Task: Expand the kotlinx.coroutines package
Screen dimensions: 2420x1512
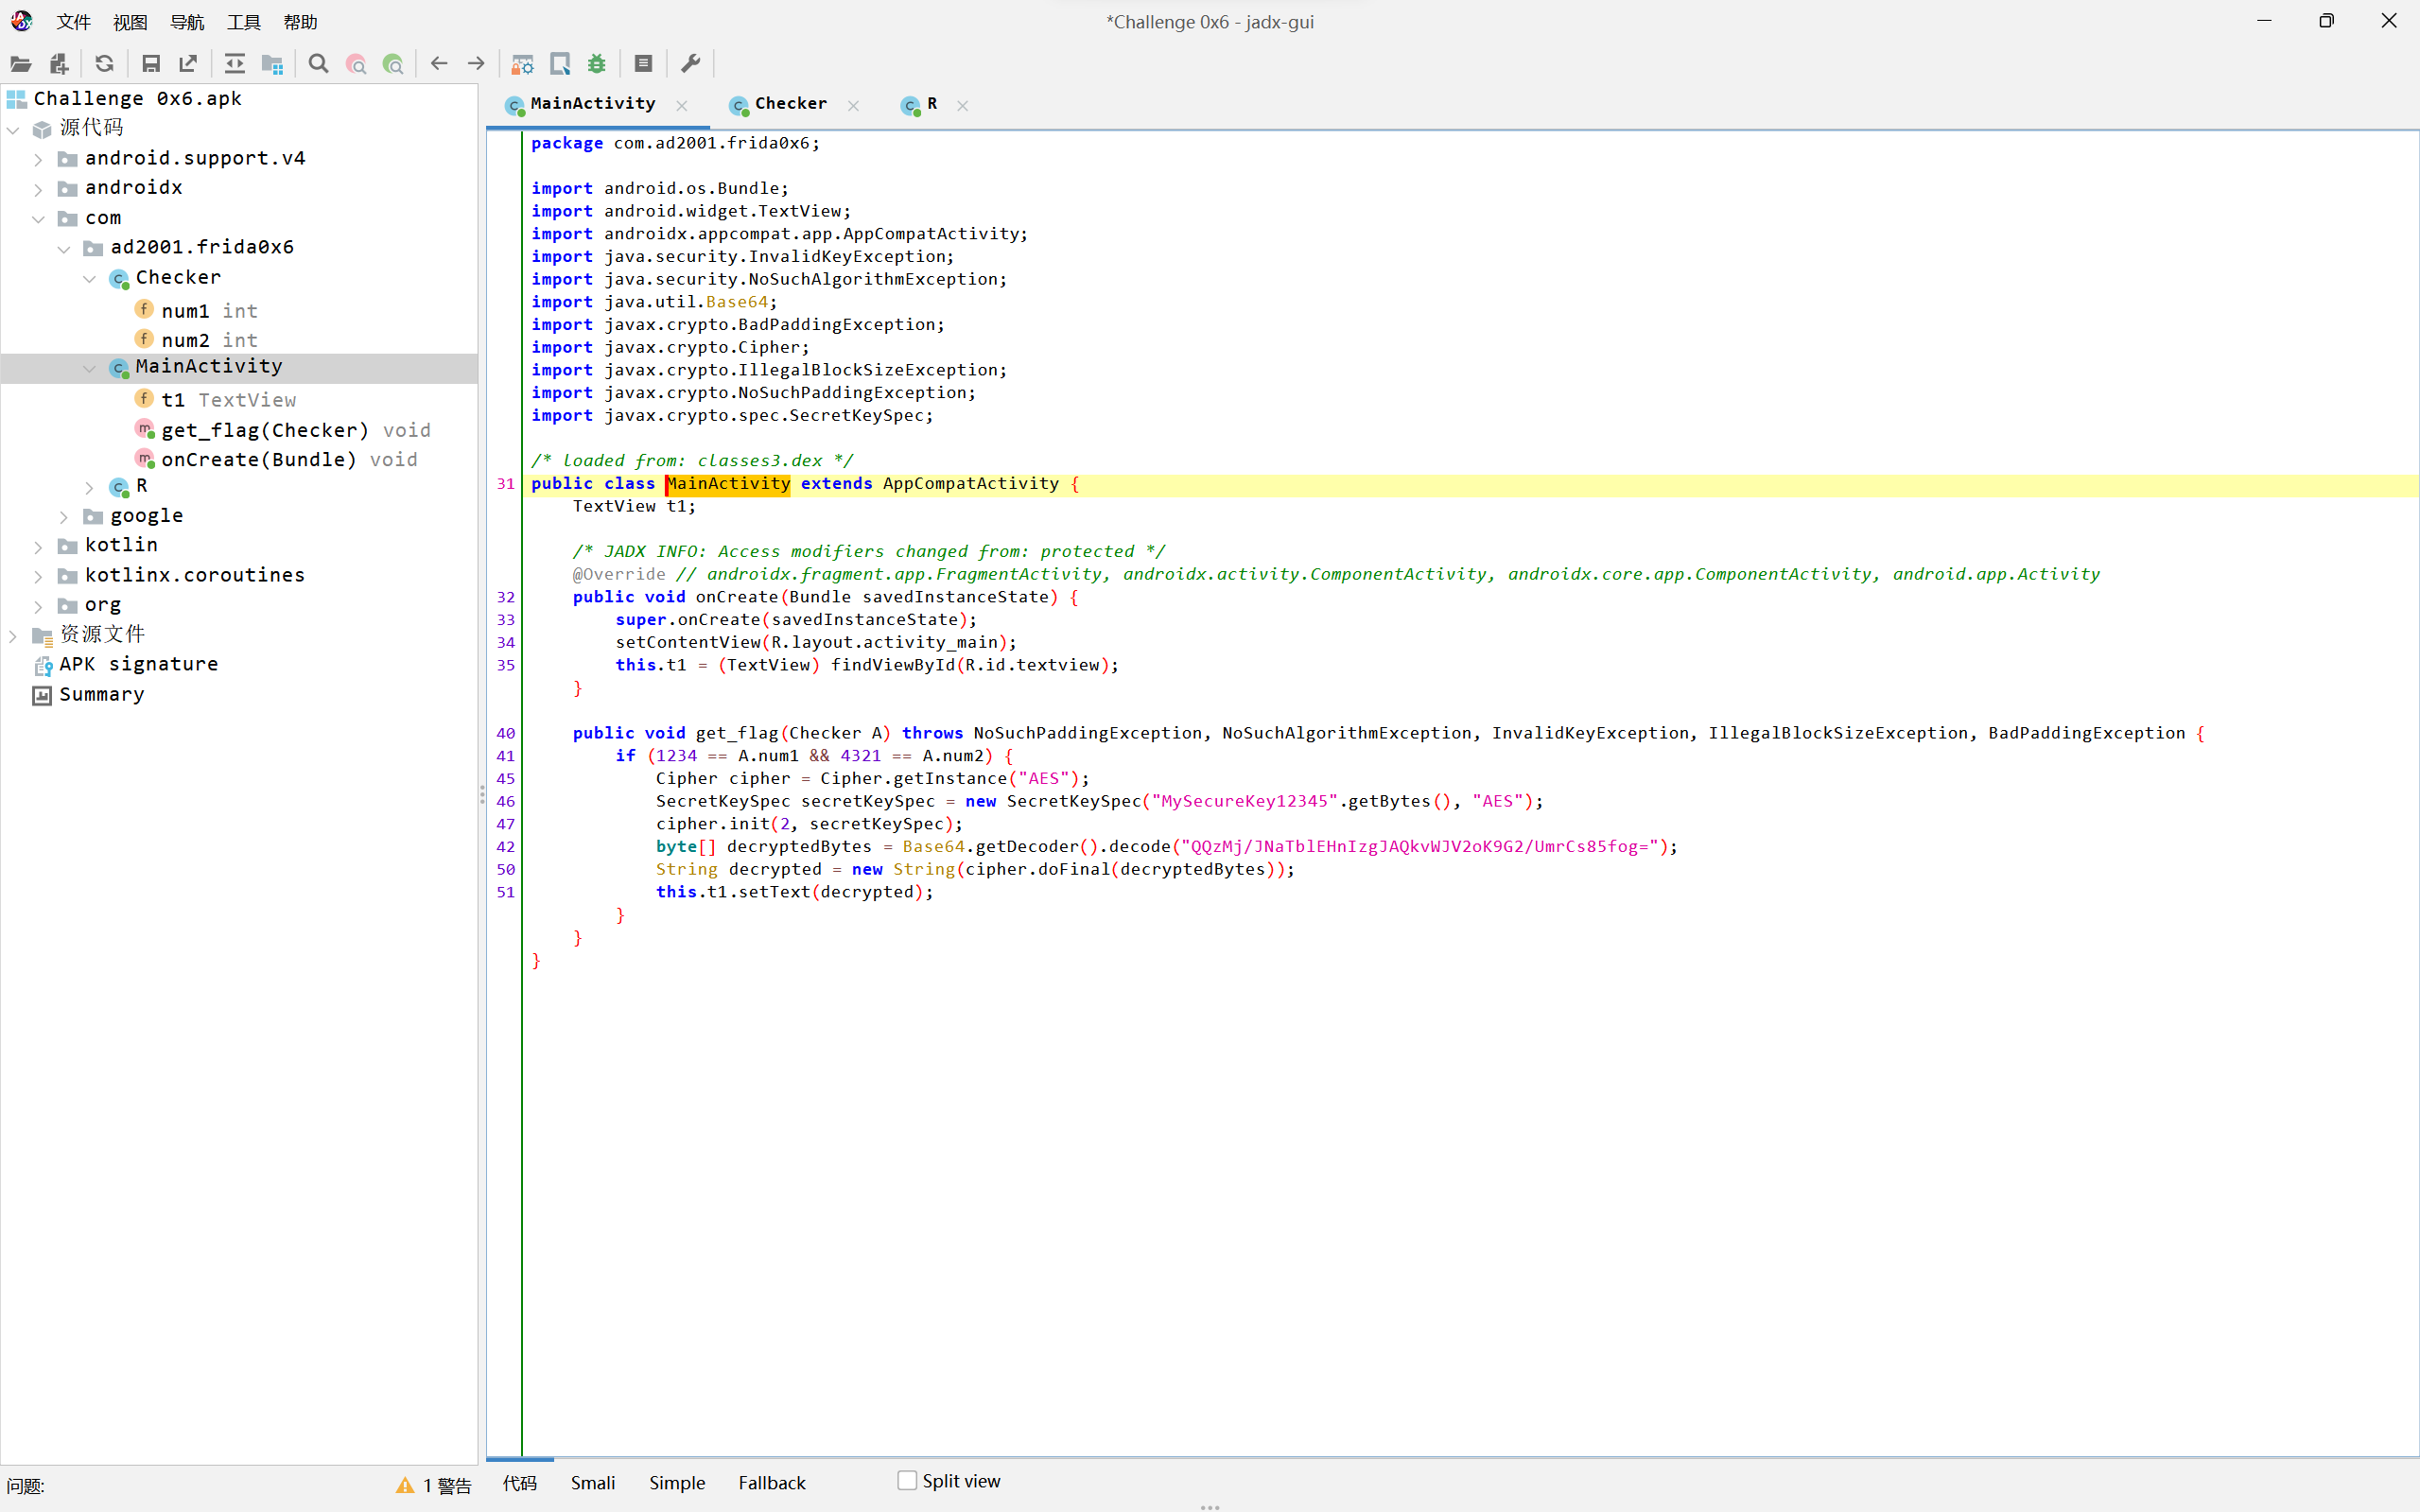Action: (x=38, y=577)
